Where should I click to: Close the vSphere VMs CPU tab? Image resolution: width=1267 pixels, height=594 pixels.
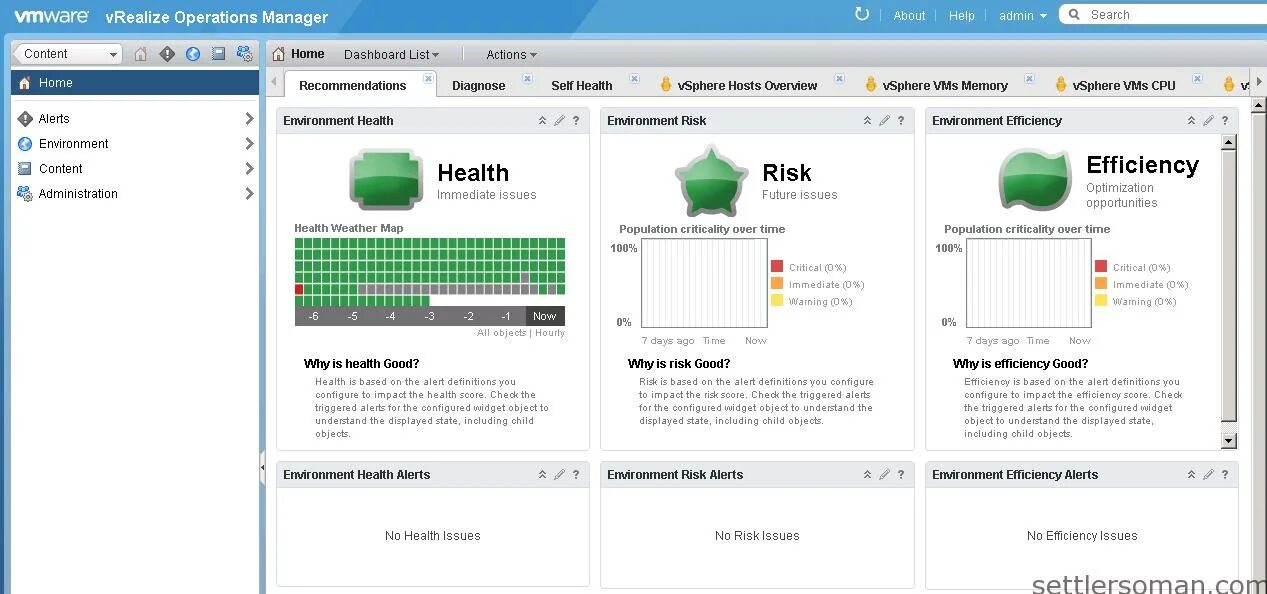pos(1197,78)
